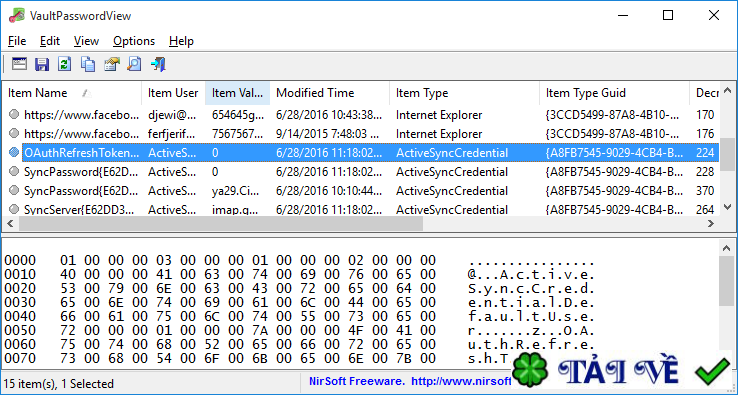Click the Refresh toolbar icon

[x=64, y=64]
